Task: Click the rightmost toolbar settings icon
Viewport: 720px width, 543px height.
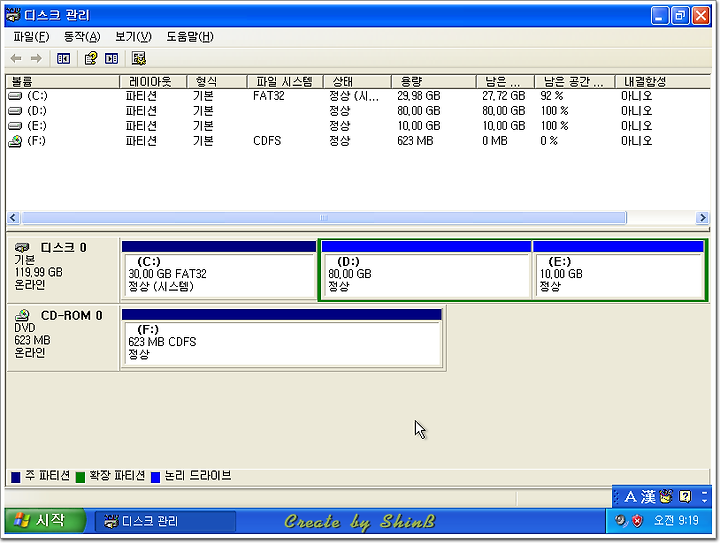Action: 139,58
